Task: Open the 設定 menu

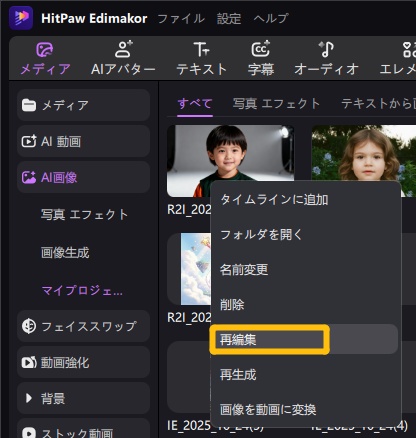Action: [x=229, y=18]
